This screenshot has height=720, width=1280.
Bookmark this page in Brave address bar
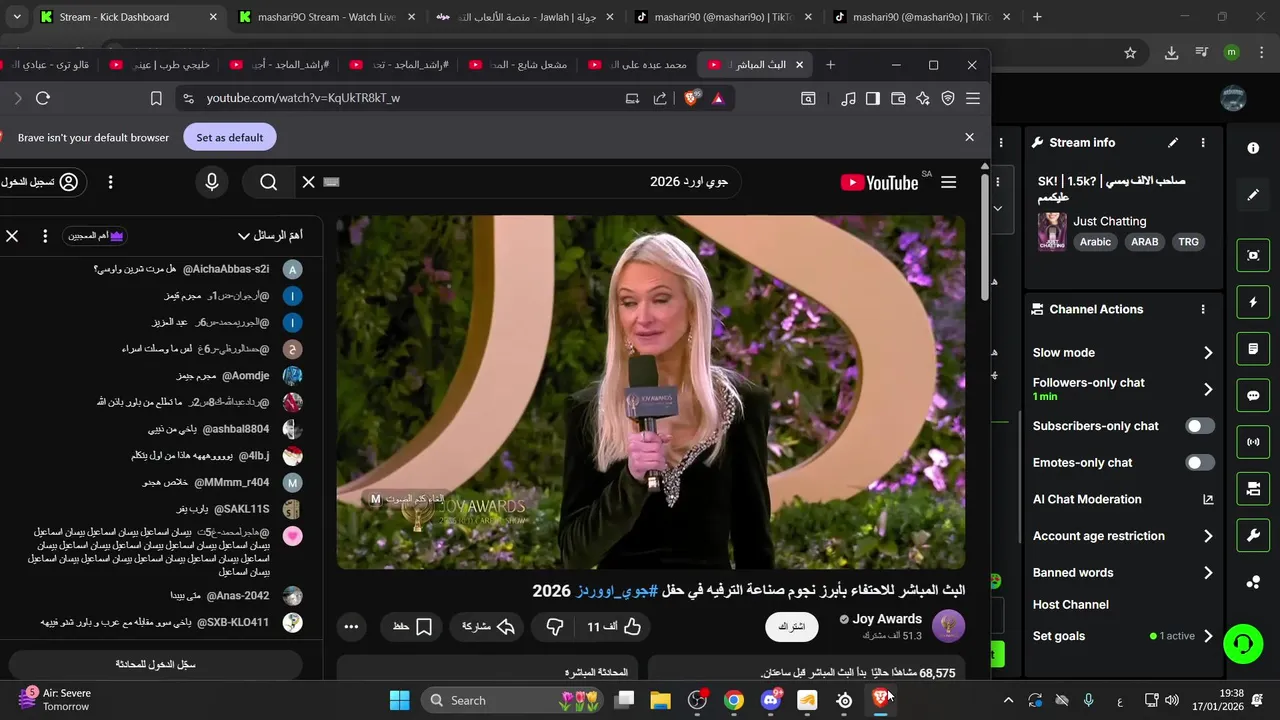coord(156,98)
